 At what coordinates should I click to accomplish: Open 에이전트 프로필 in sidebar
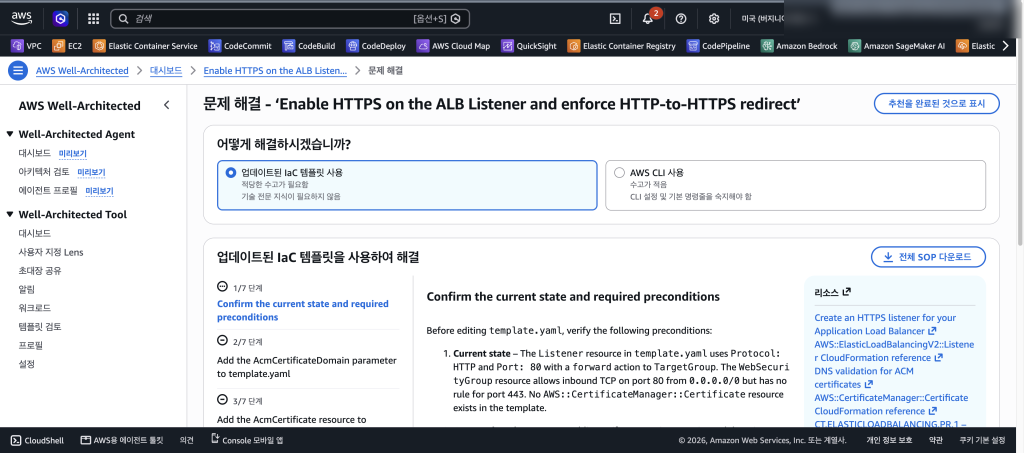48,191
